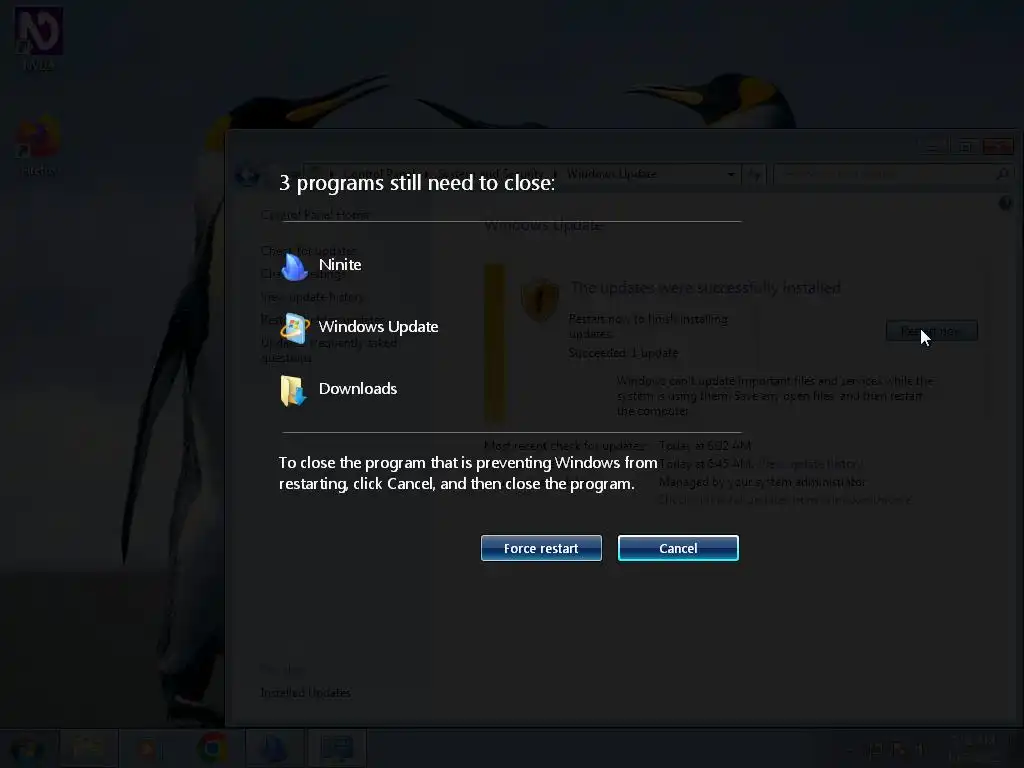Open Installed Updates link in dimmed window
The width and height of the screenshot is (1024, 768).
(x=305, y=692)
